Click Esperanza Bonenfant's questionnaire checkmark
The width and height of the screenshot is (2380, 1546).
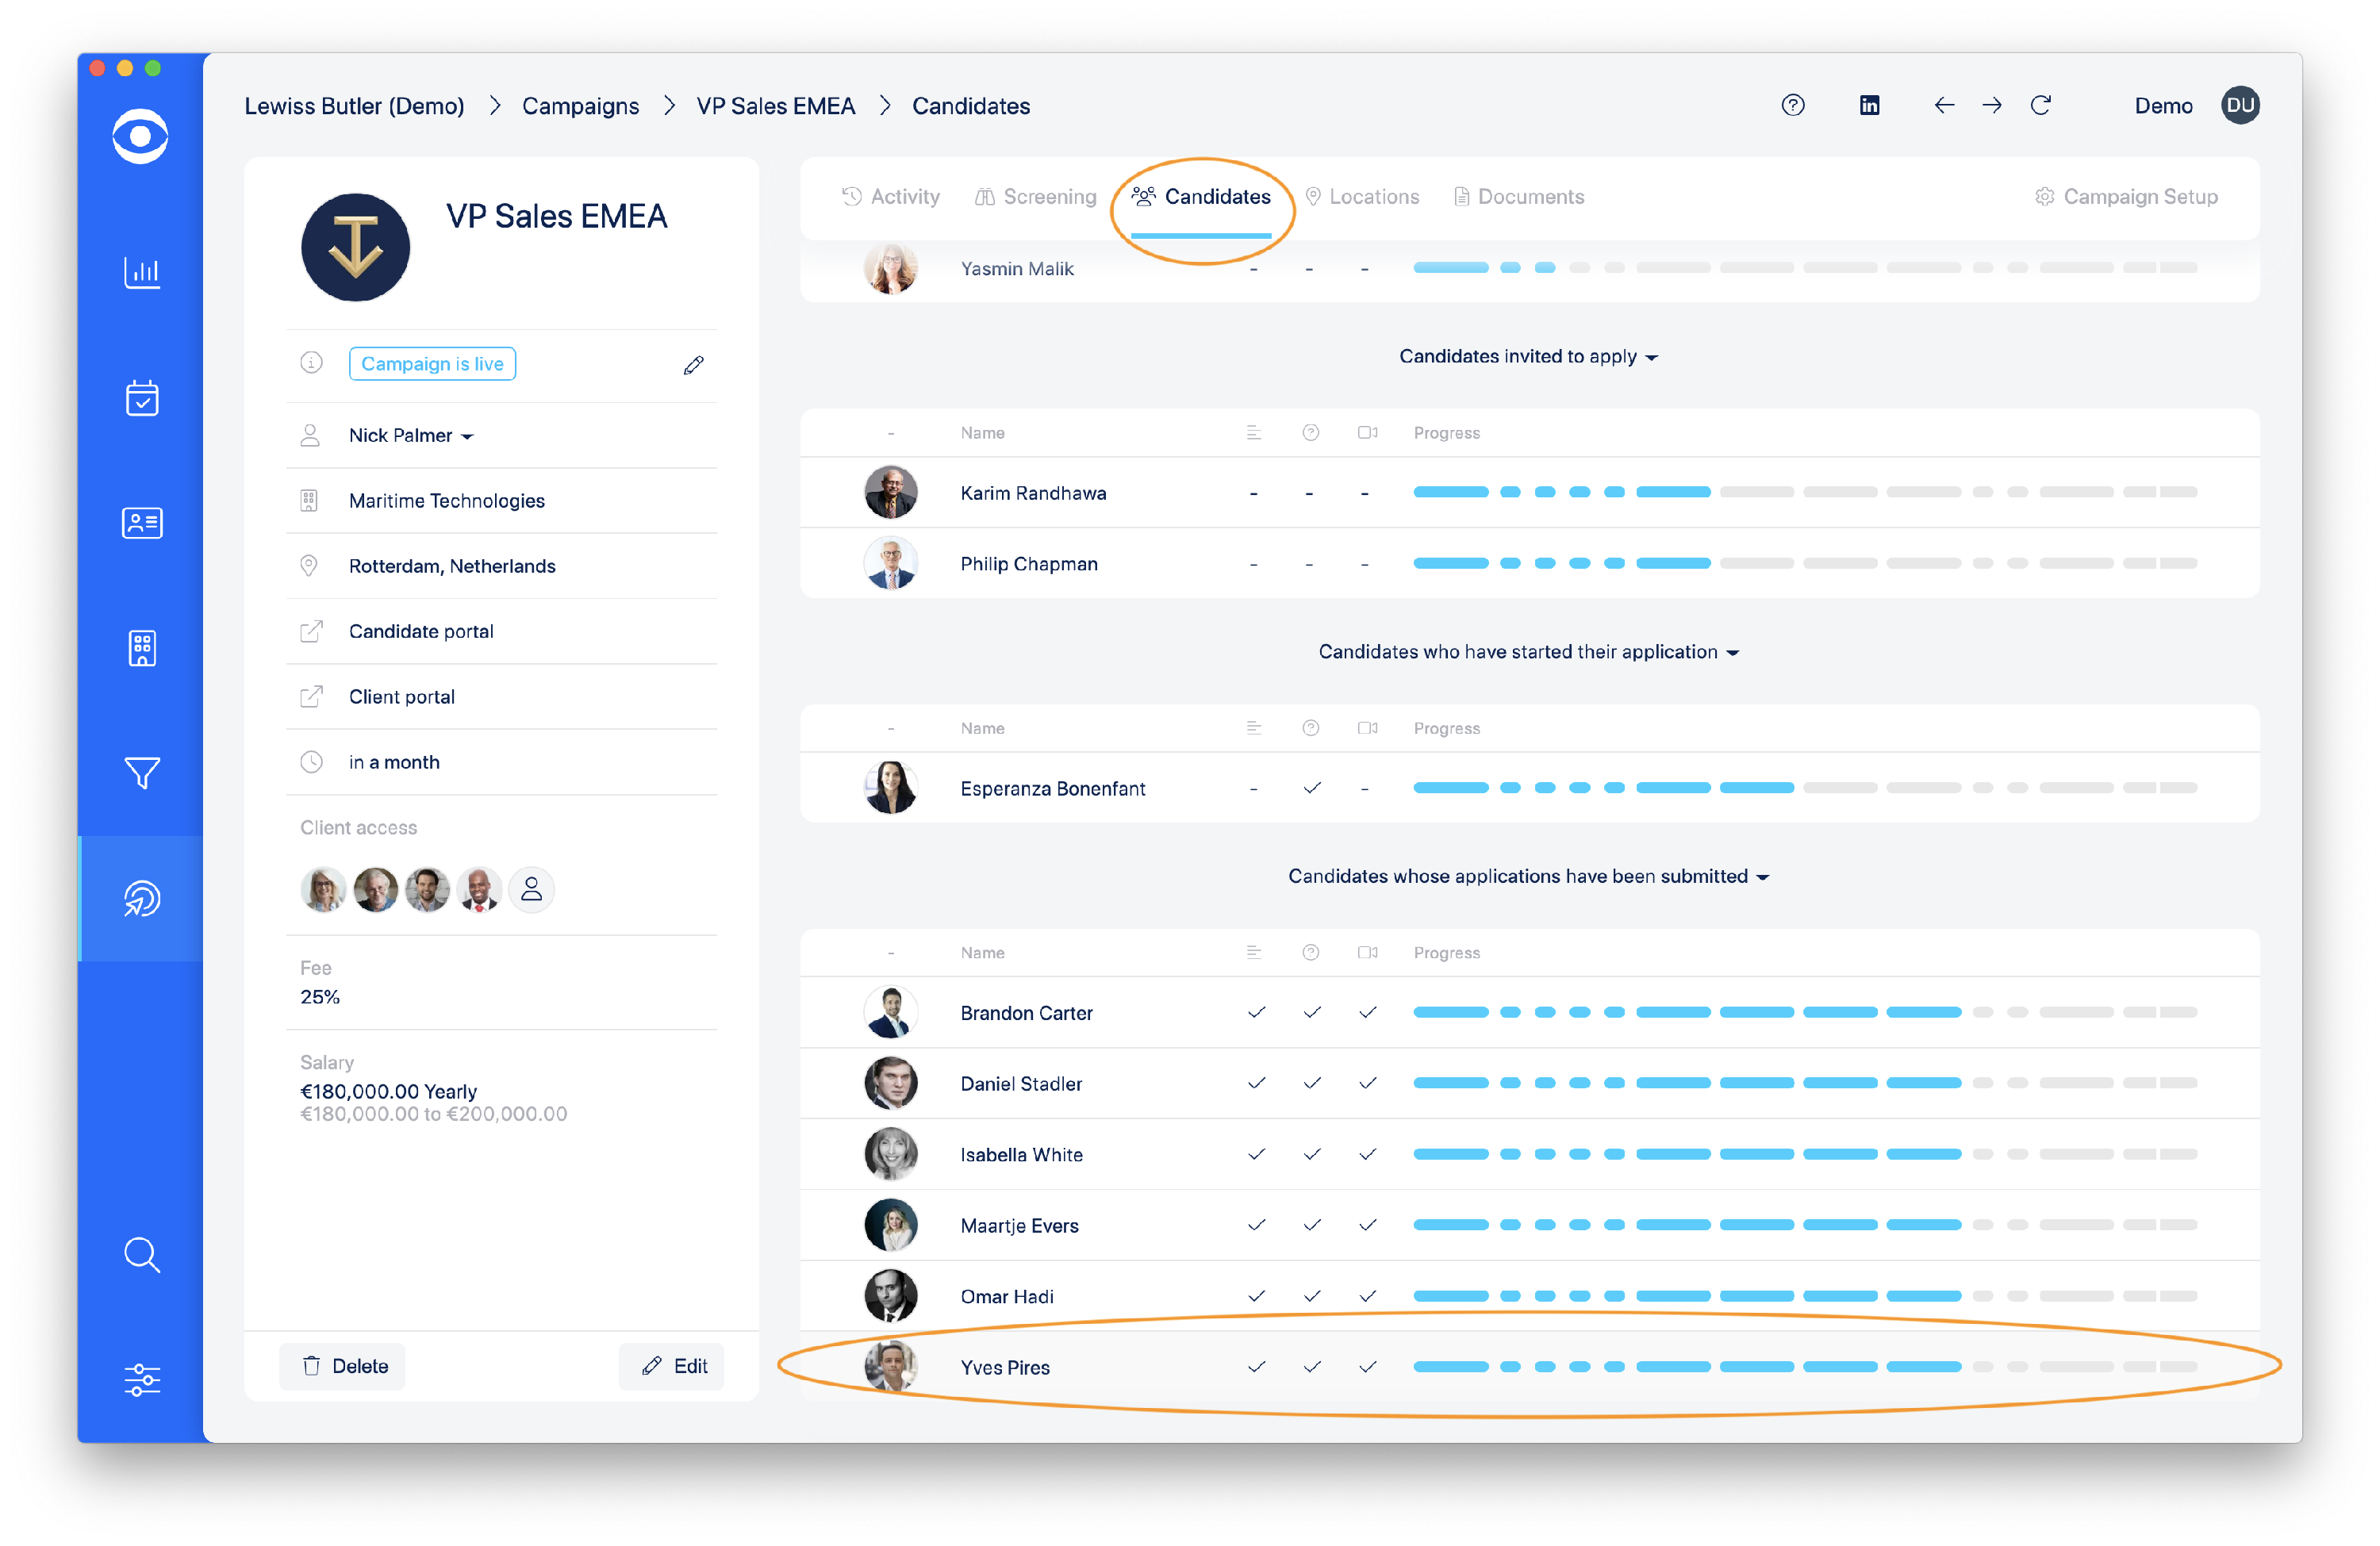pos(1312,788)
